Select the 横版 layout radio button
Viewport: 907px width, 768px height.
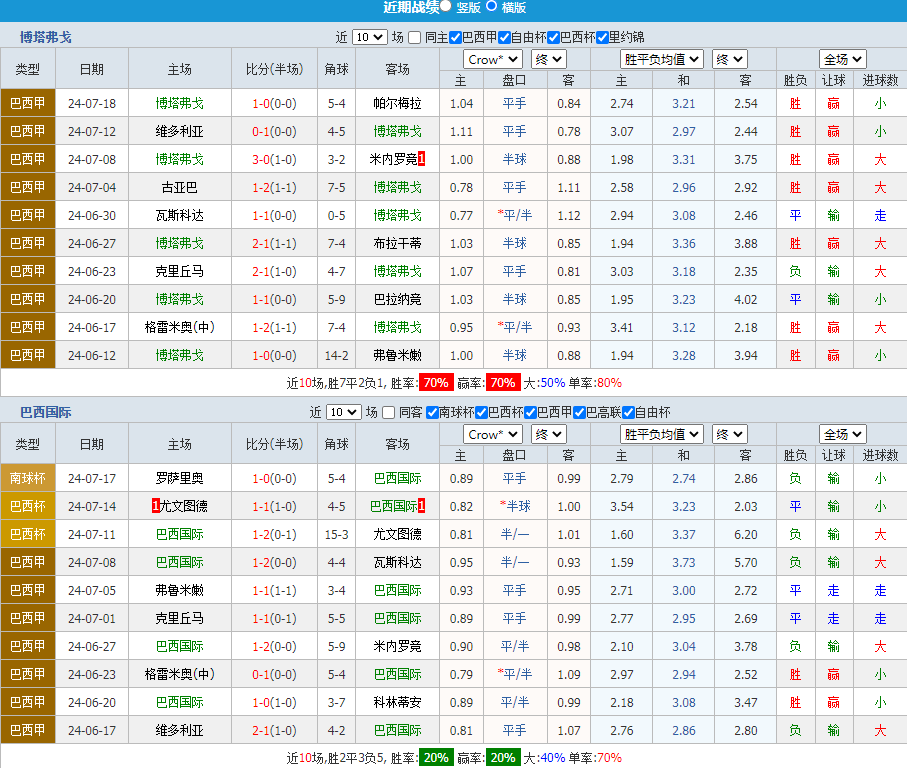pos(492,6)
